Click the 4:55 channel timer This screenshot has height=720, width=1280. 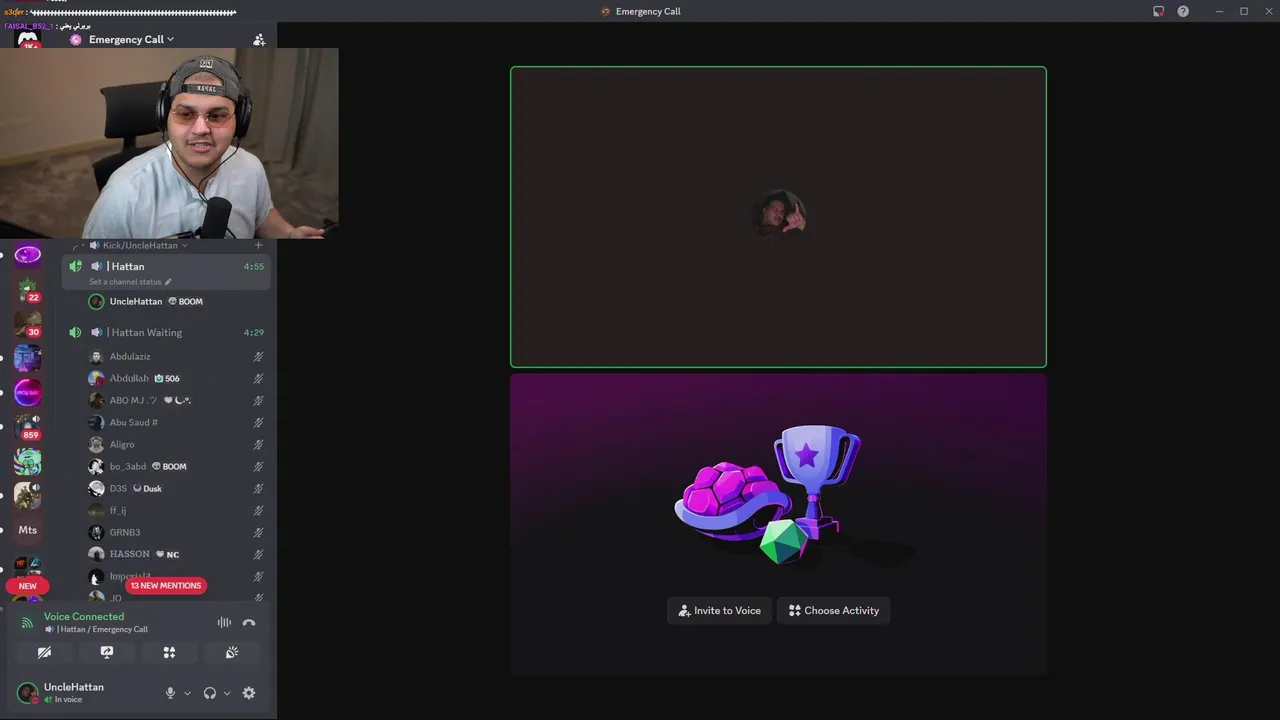(254, 267)
